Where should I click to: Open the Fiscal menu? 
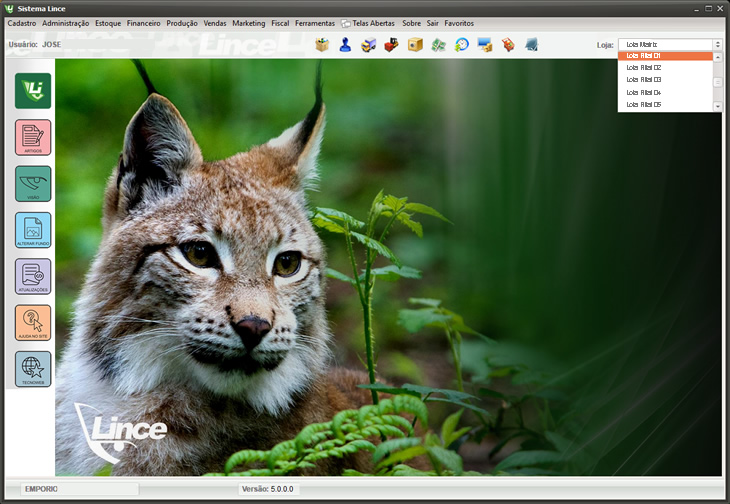pos(280,23)
